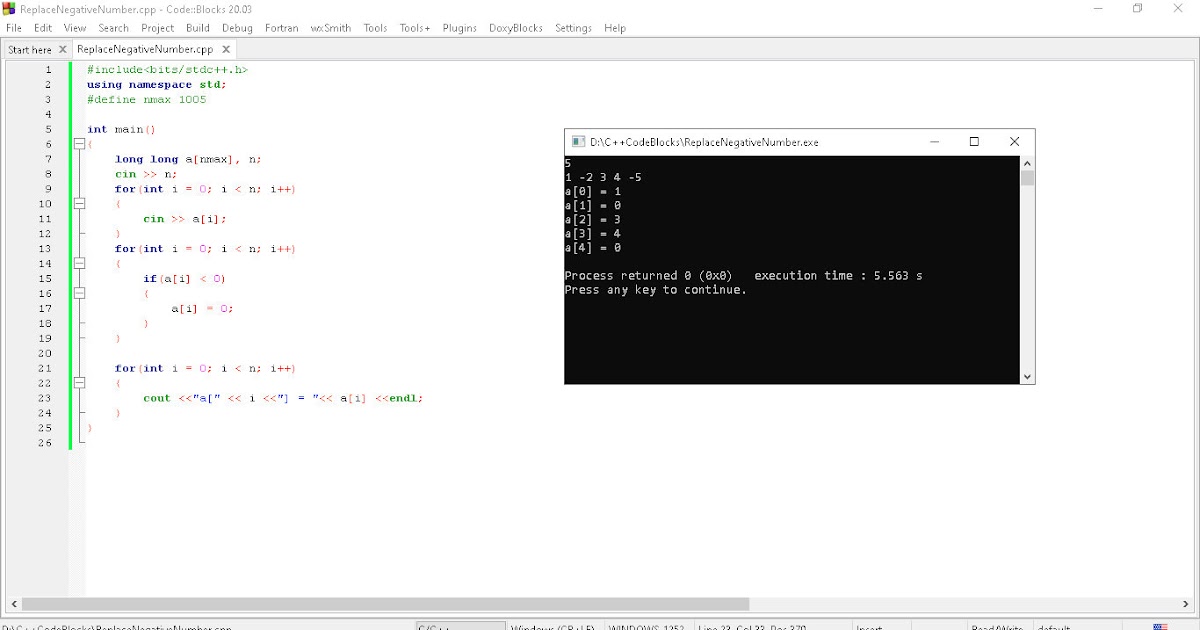Viewport: 1200px width, 630px height.
Task: Click the scroll-down arrow on console scrollbar
Action: click(1027, 376)
